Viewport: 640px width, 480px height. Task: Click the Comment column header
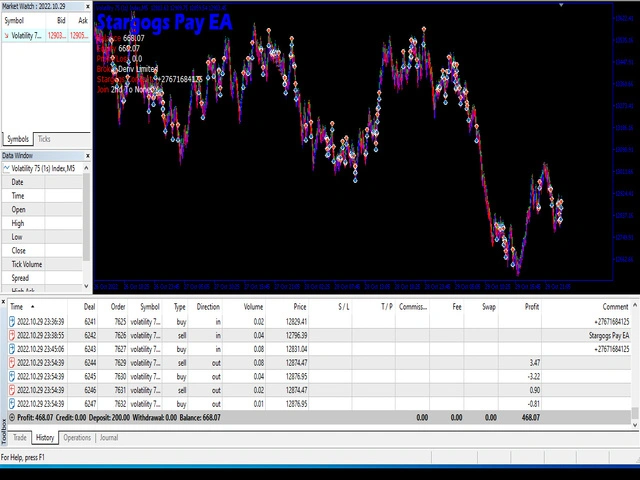click(615, 307)
